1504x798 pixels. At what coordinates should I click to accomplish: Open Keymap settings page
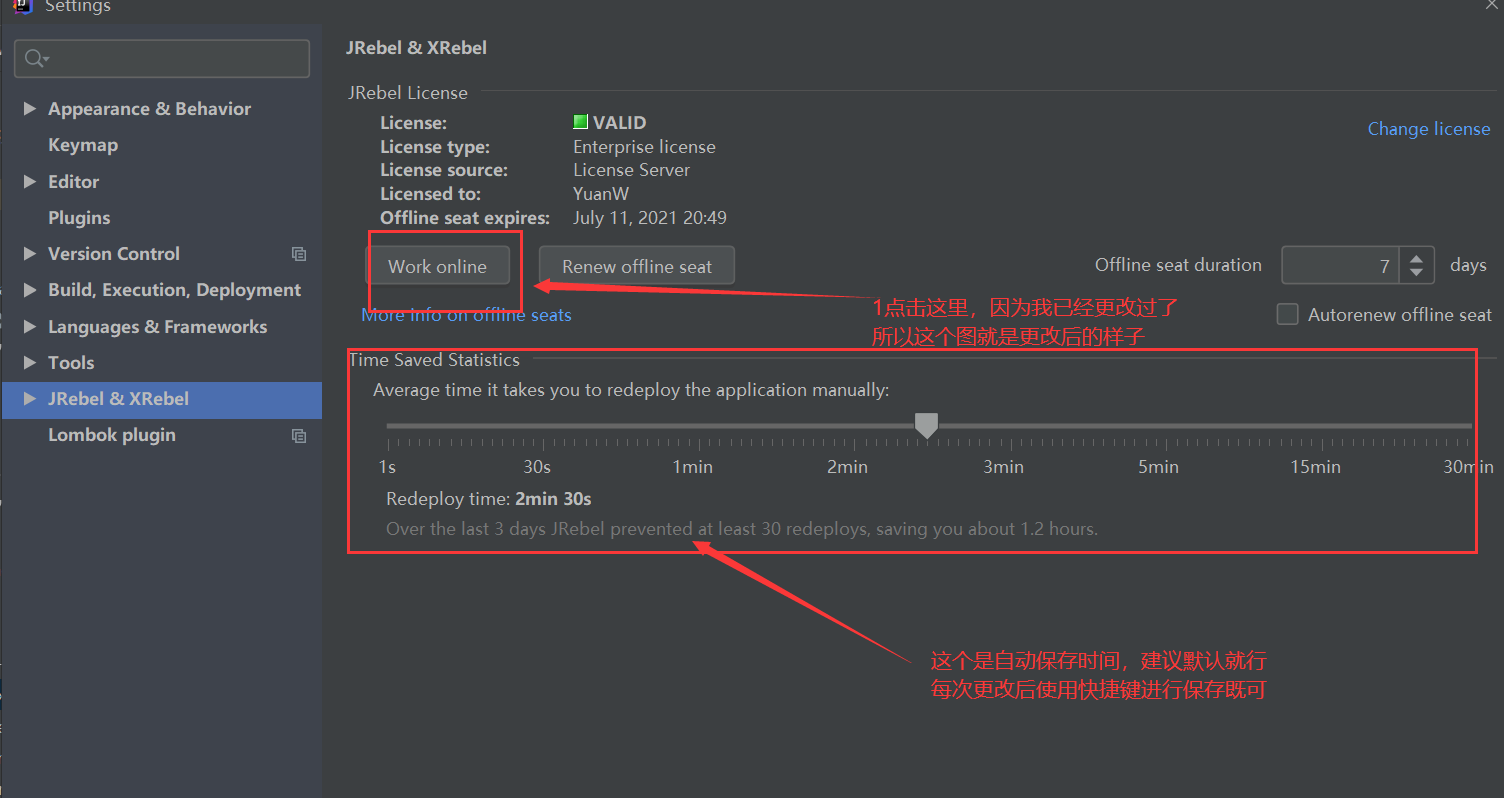click(83, 145)
